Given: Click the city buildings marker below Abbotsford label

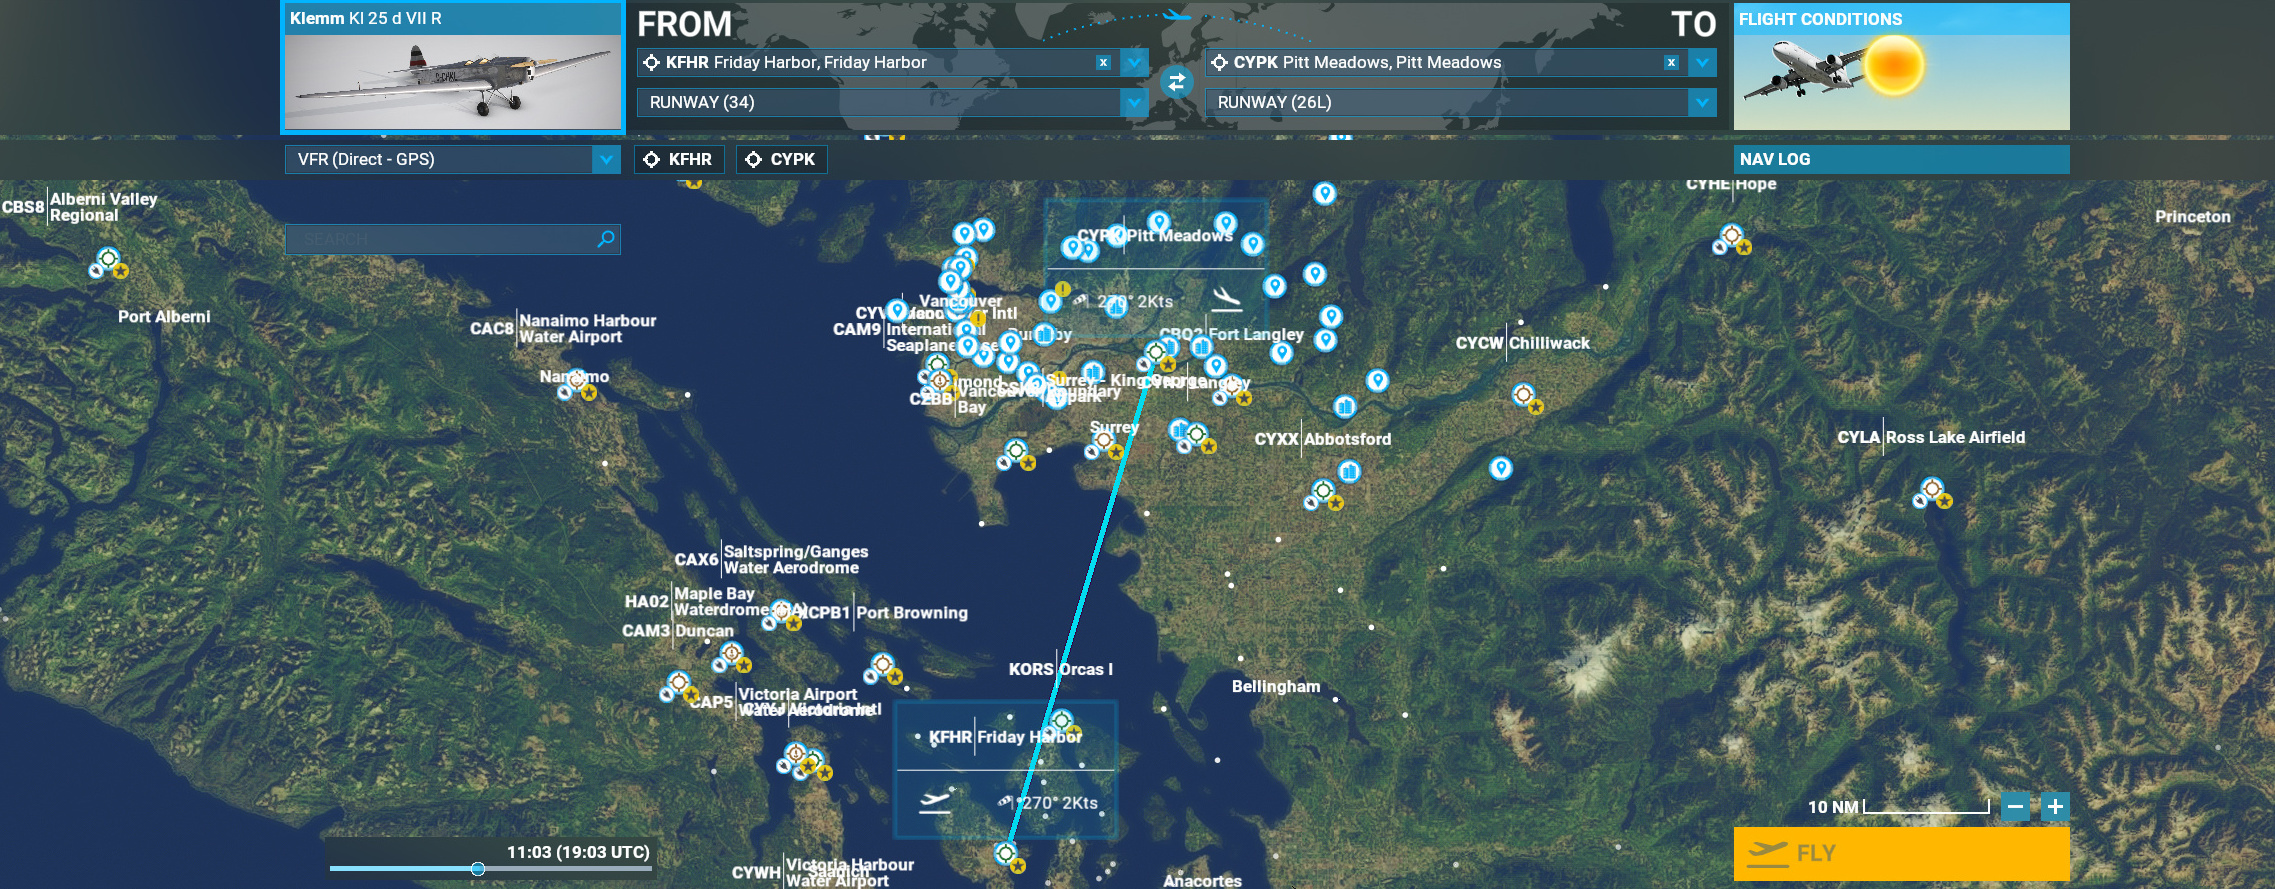Looking at the screenshot, I should tap(1350, 471).
